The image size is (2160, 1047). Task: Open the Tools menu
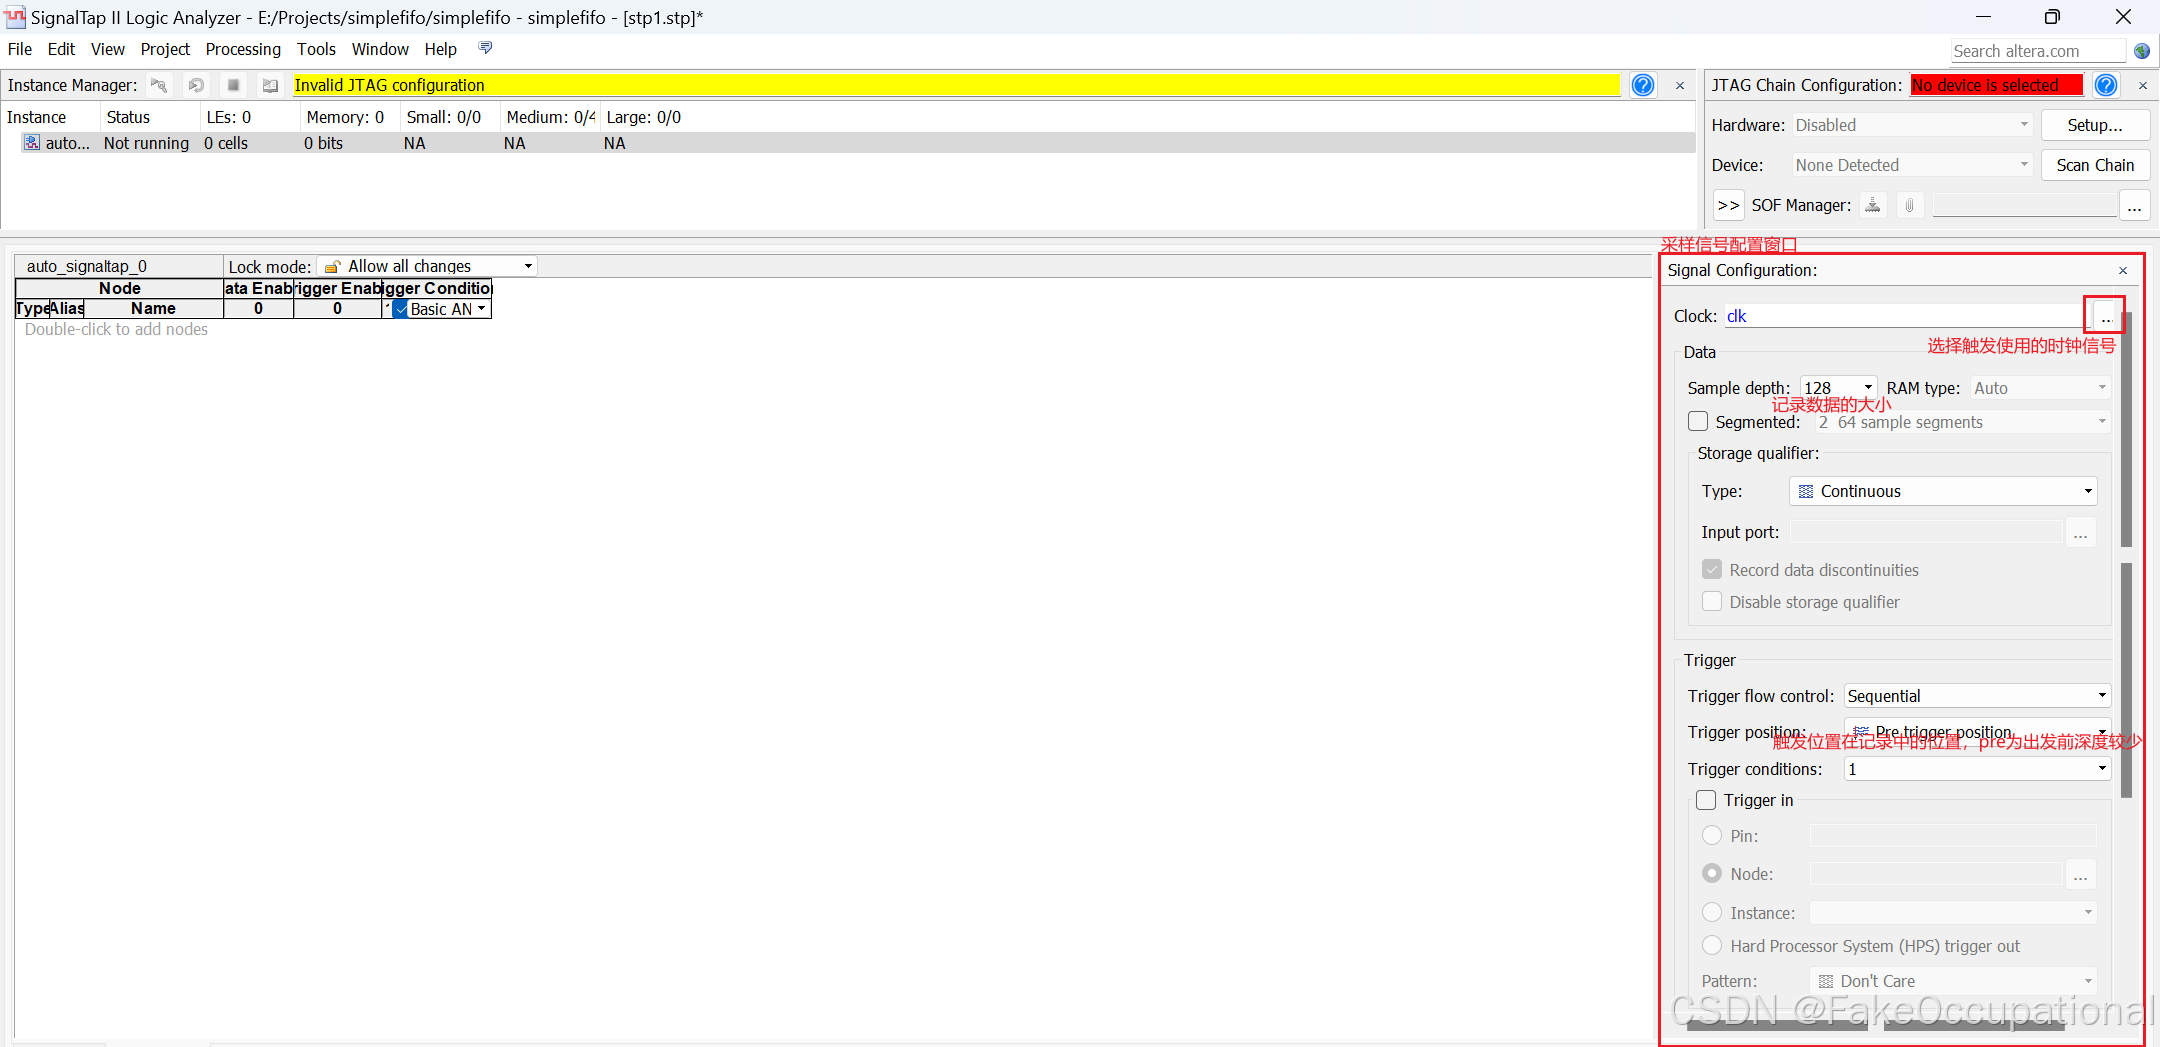click(316, 49)
